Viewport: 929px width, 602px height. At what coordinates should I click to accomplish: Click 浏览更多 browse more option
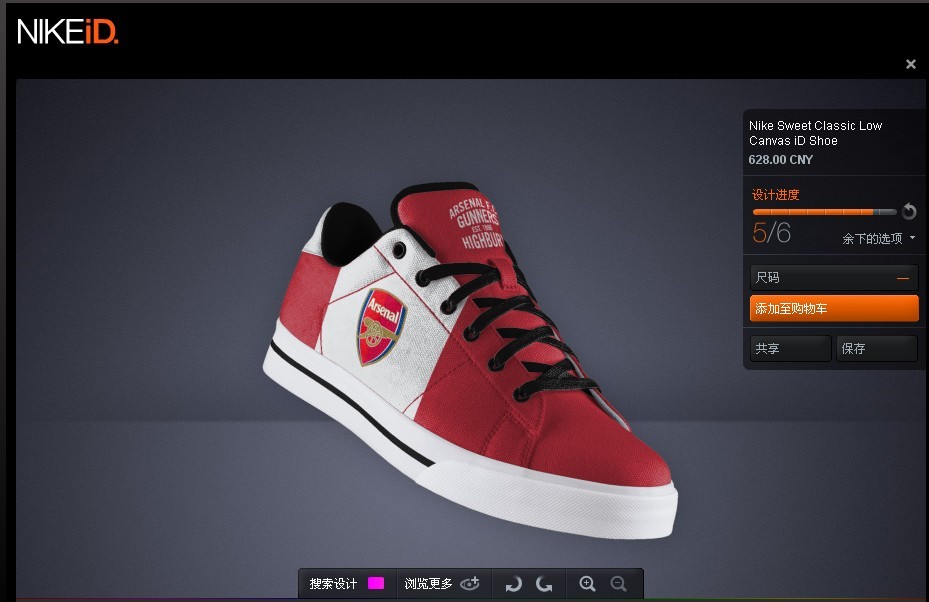428,584
